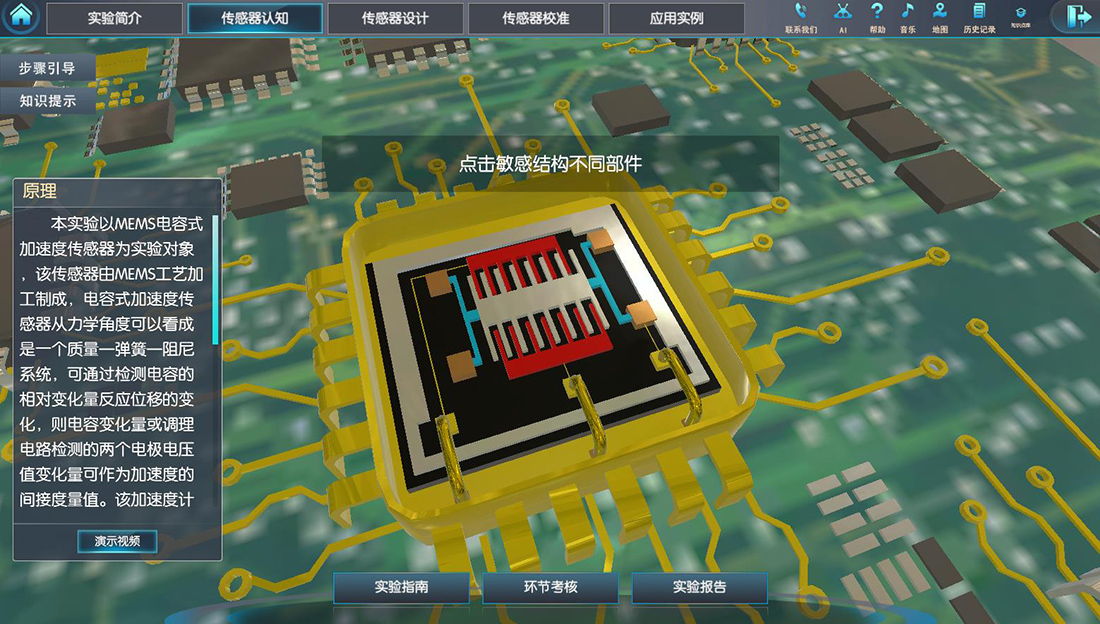
Task: Open the 地图 map icon
Action: point(940,16)
